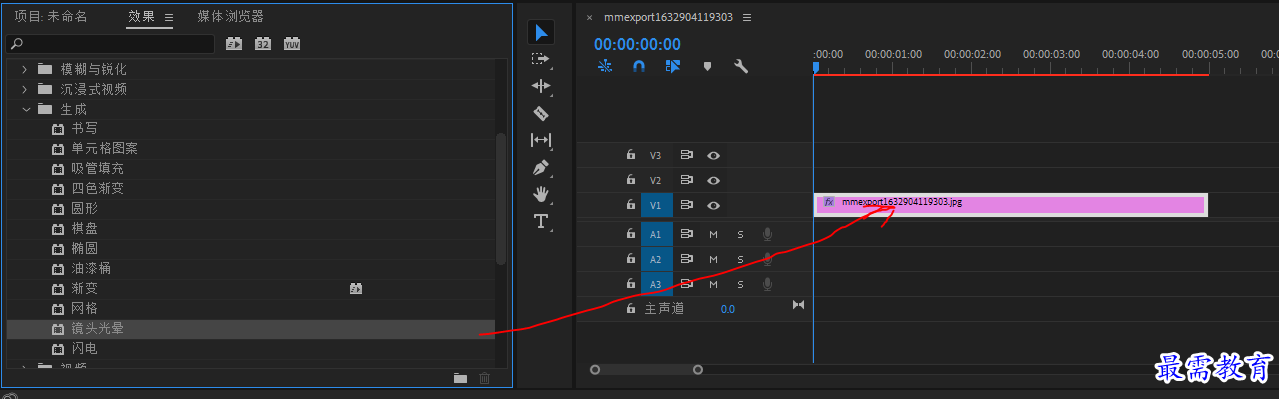1279x399 pixels.
Task: Hide V3 track output eye
Action: [714, 155]
